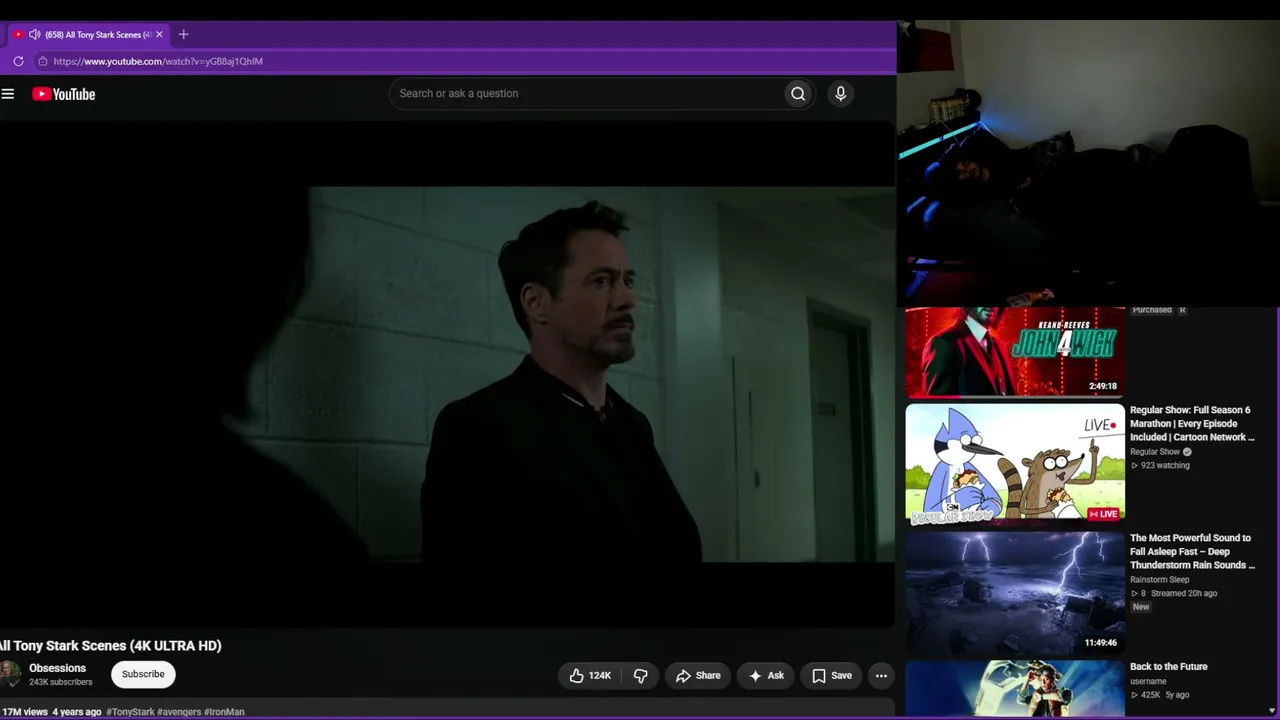This screenshot has width=1280, height=720.
Task: Open the YouTube hamburger guide menu
Action: pyautogui.click(x=8, y=94)
